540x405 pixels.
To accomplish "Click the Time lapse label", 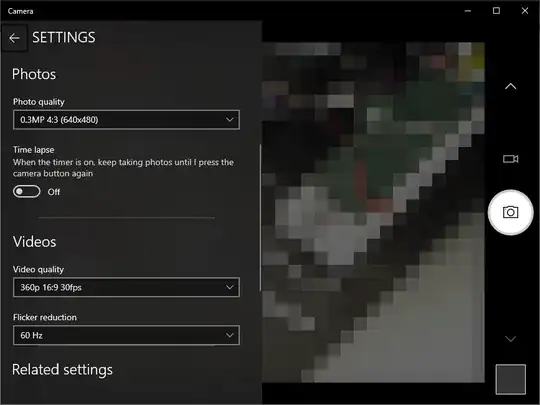I will (x=33, y=150).
